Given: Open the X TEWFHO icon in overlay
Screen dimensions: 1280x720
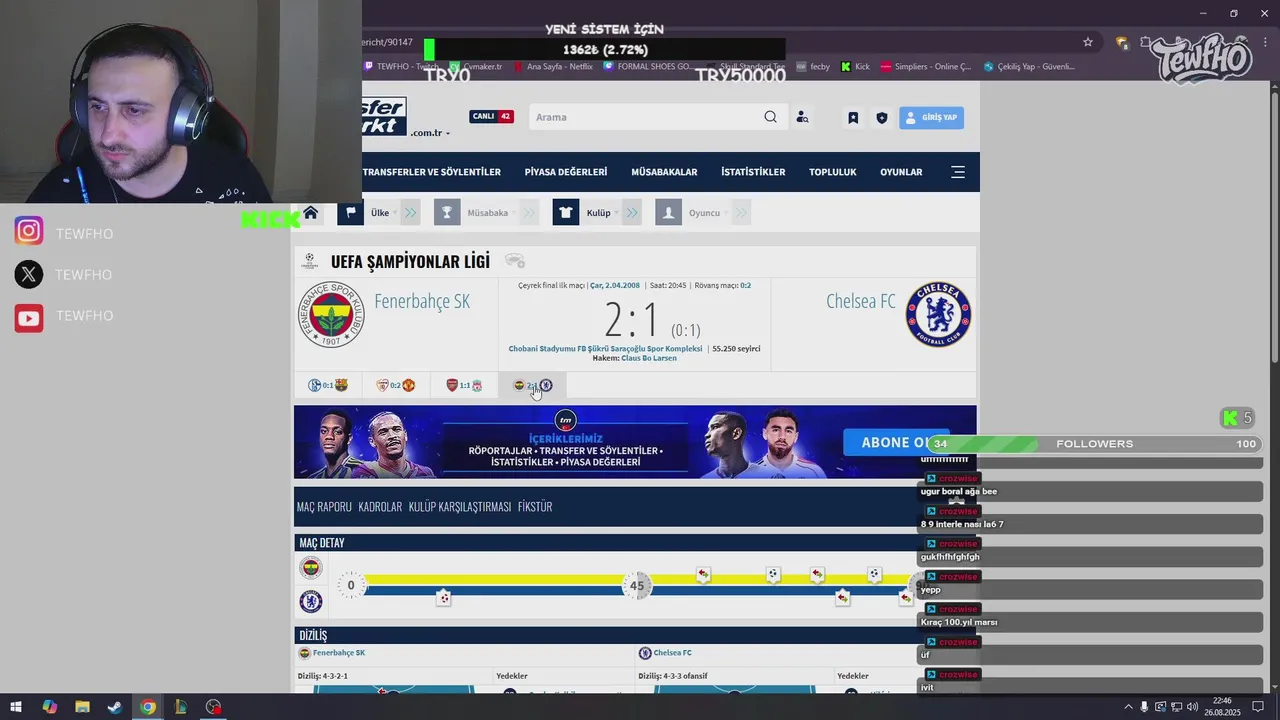Looking at the screenshot, I should pyautogui.click(x=29, y=274).
